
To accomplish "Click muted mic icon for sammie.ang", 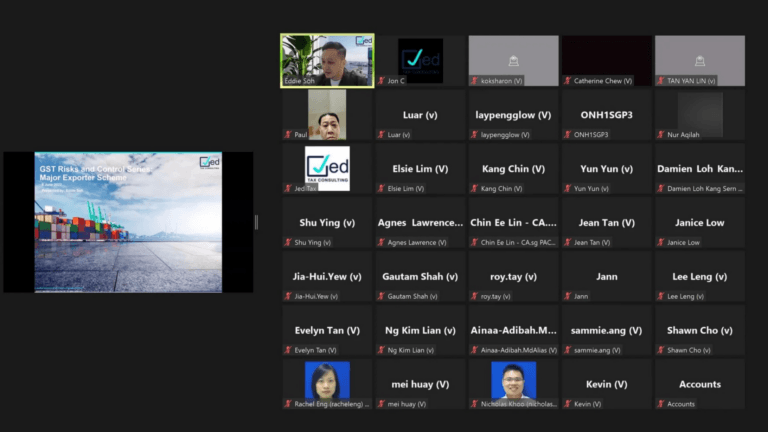I will (567, 350).
